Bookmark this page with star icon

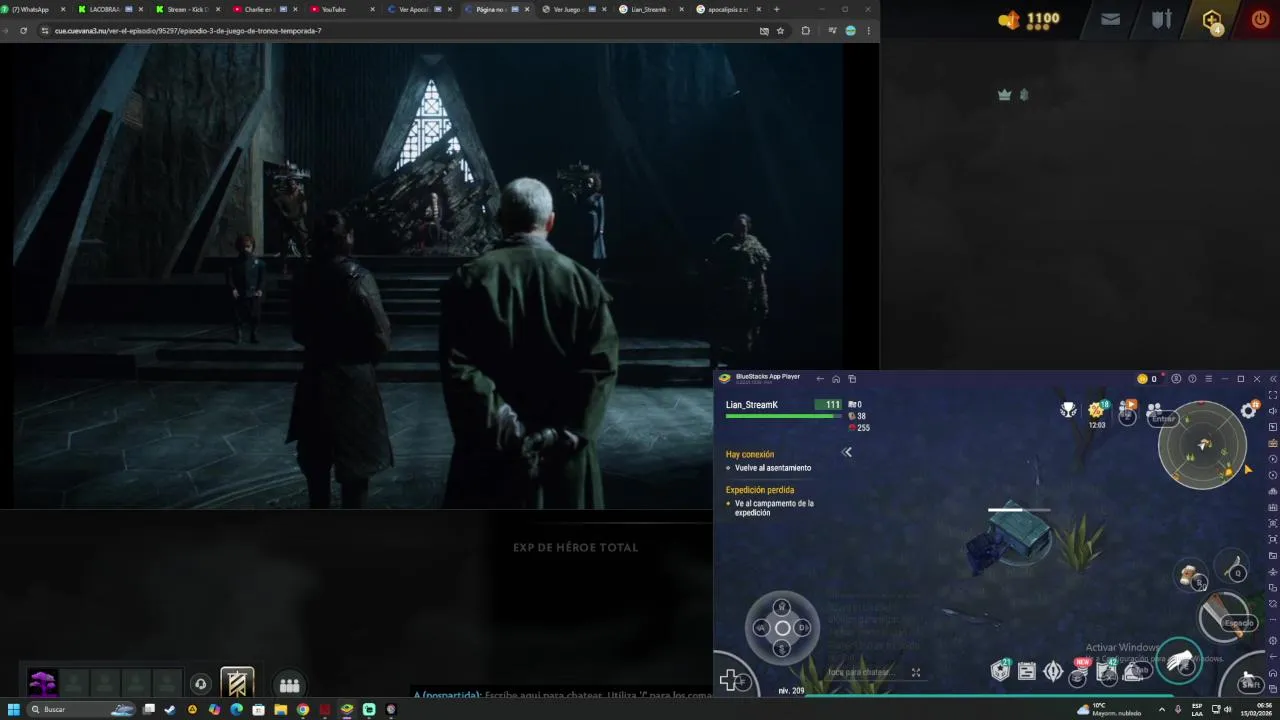pos(780,31)
